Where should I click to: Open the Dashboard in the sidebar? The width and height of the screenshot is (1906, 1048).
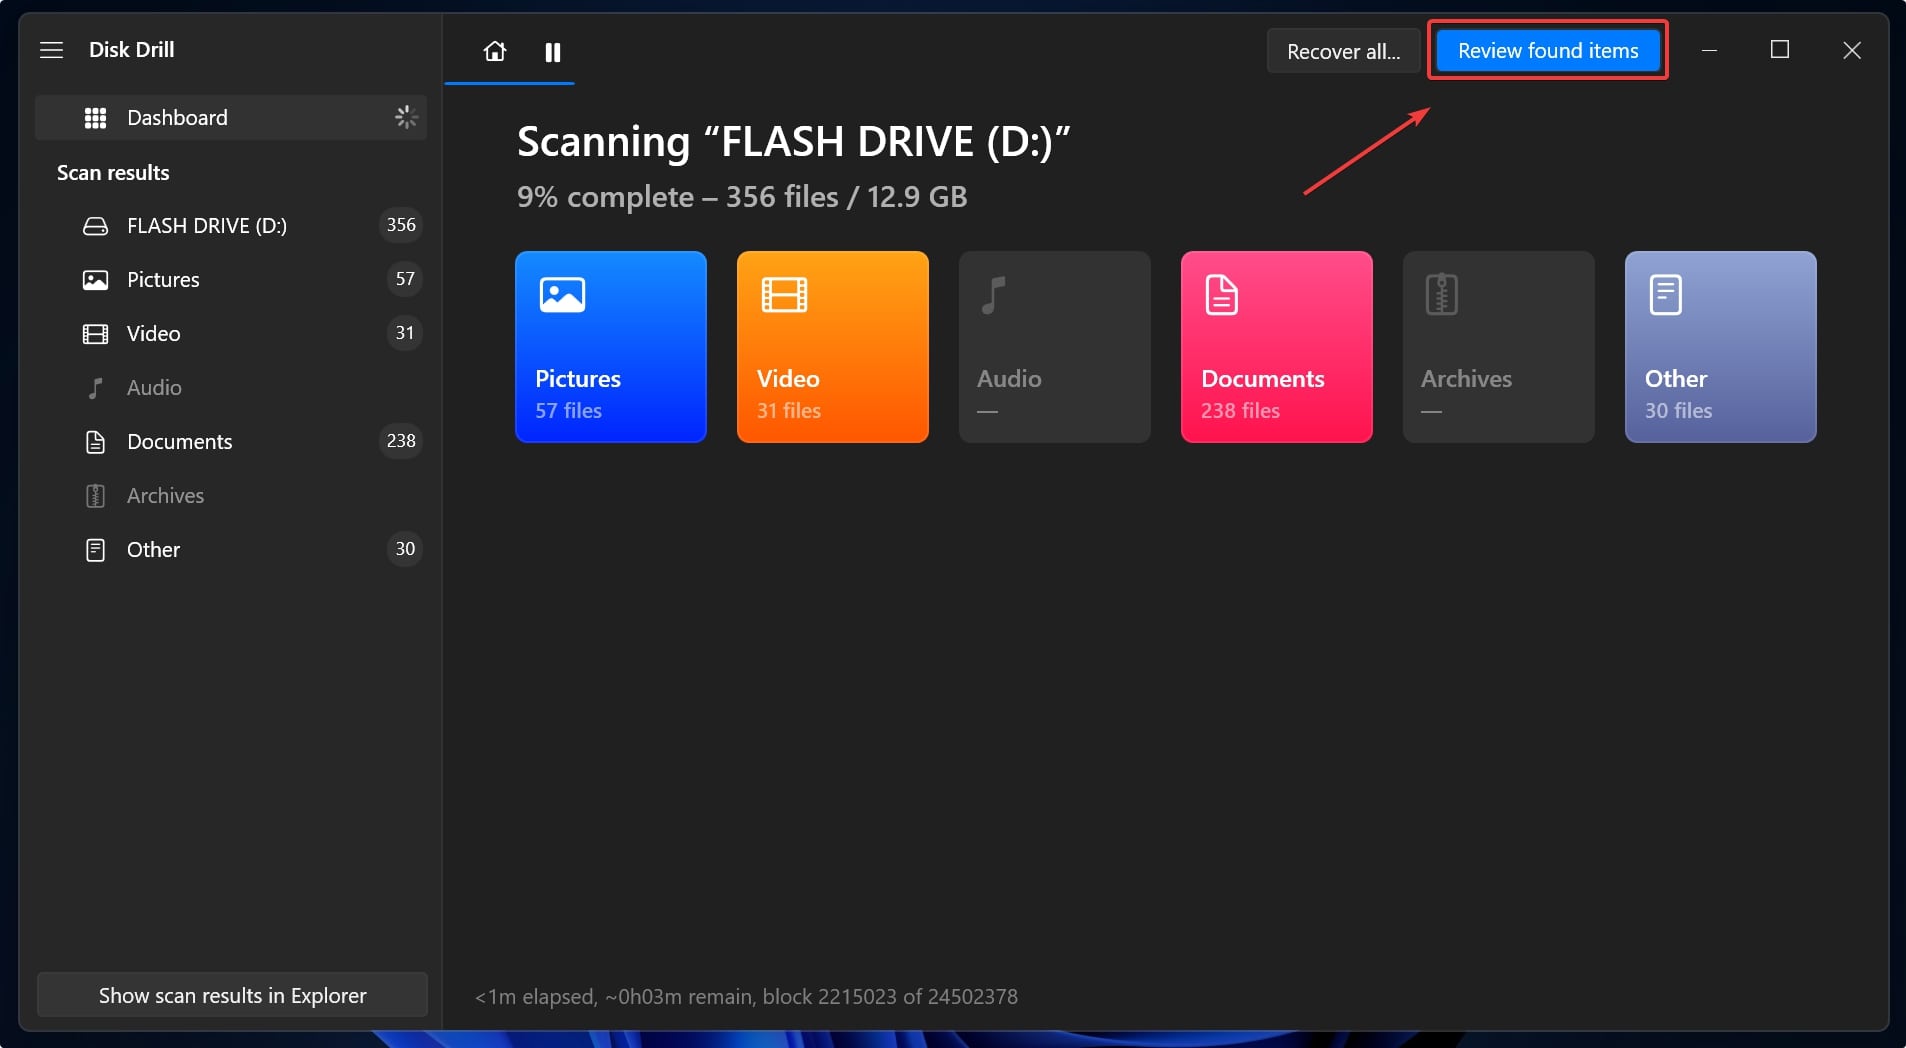coord(231,118)
